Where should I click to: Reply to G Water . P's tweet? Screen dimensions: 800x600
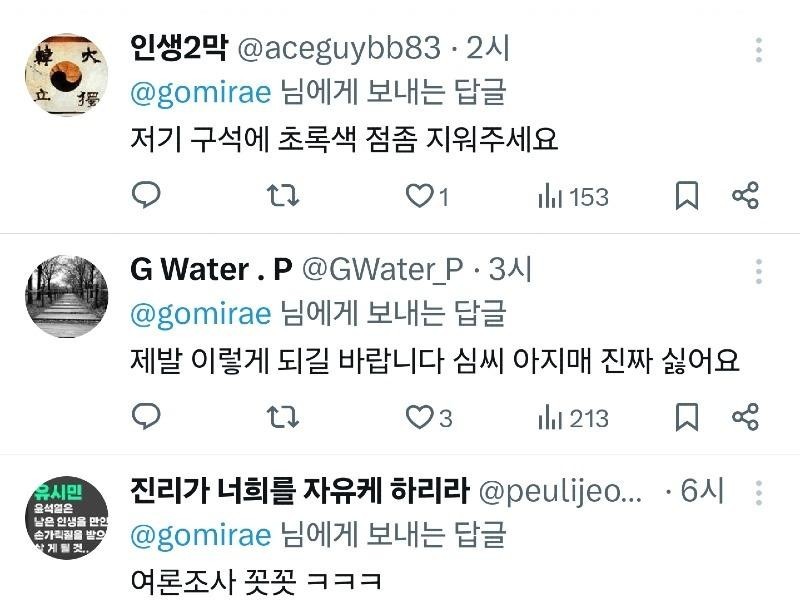point(147,417)
